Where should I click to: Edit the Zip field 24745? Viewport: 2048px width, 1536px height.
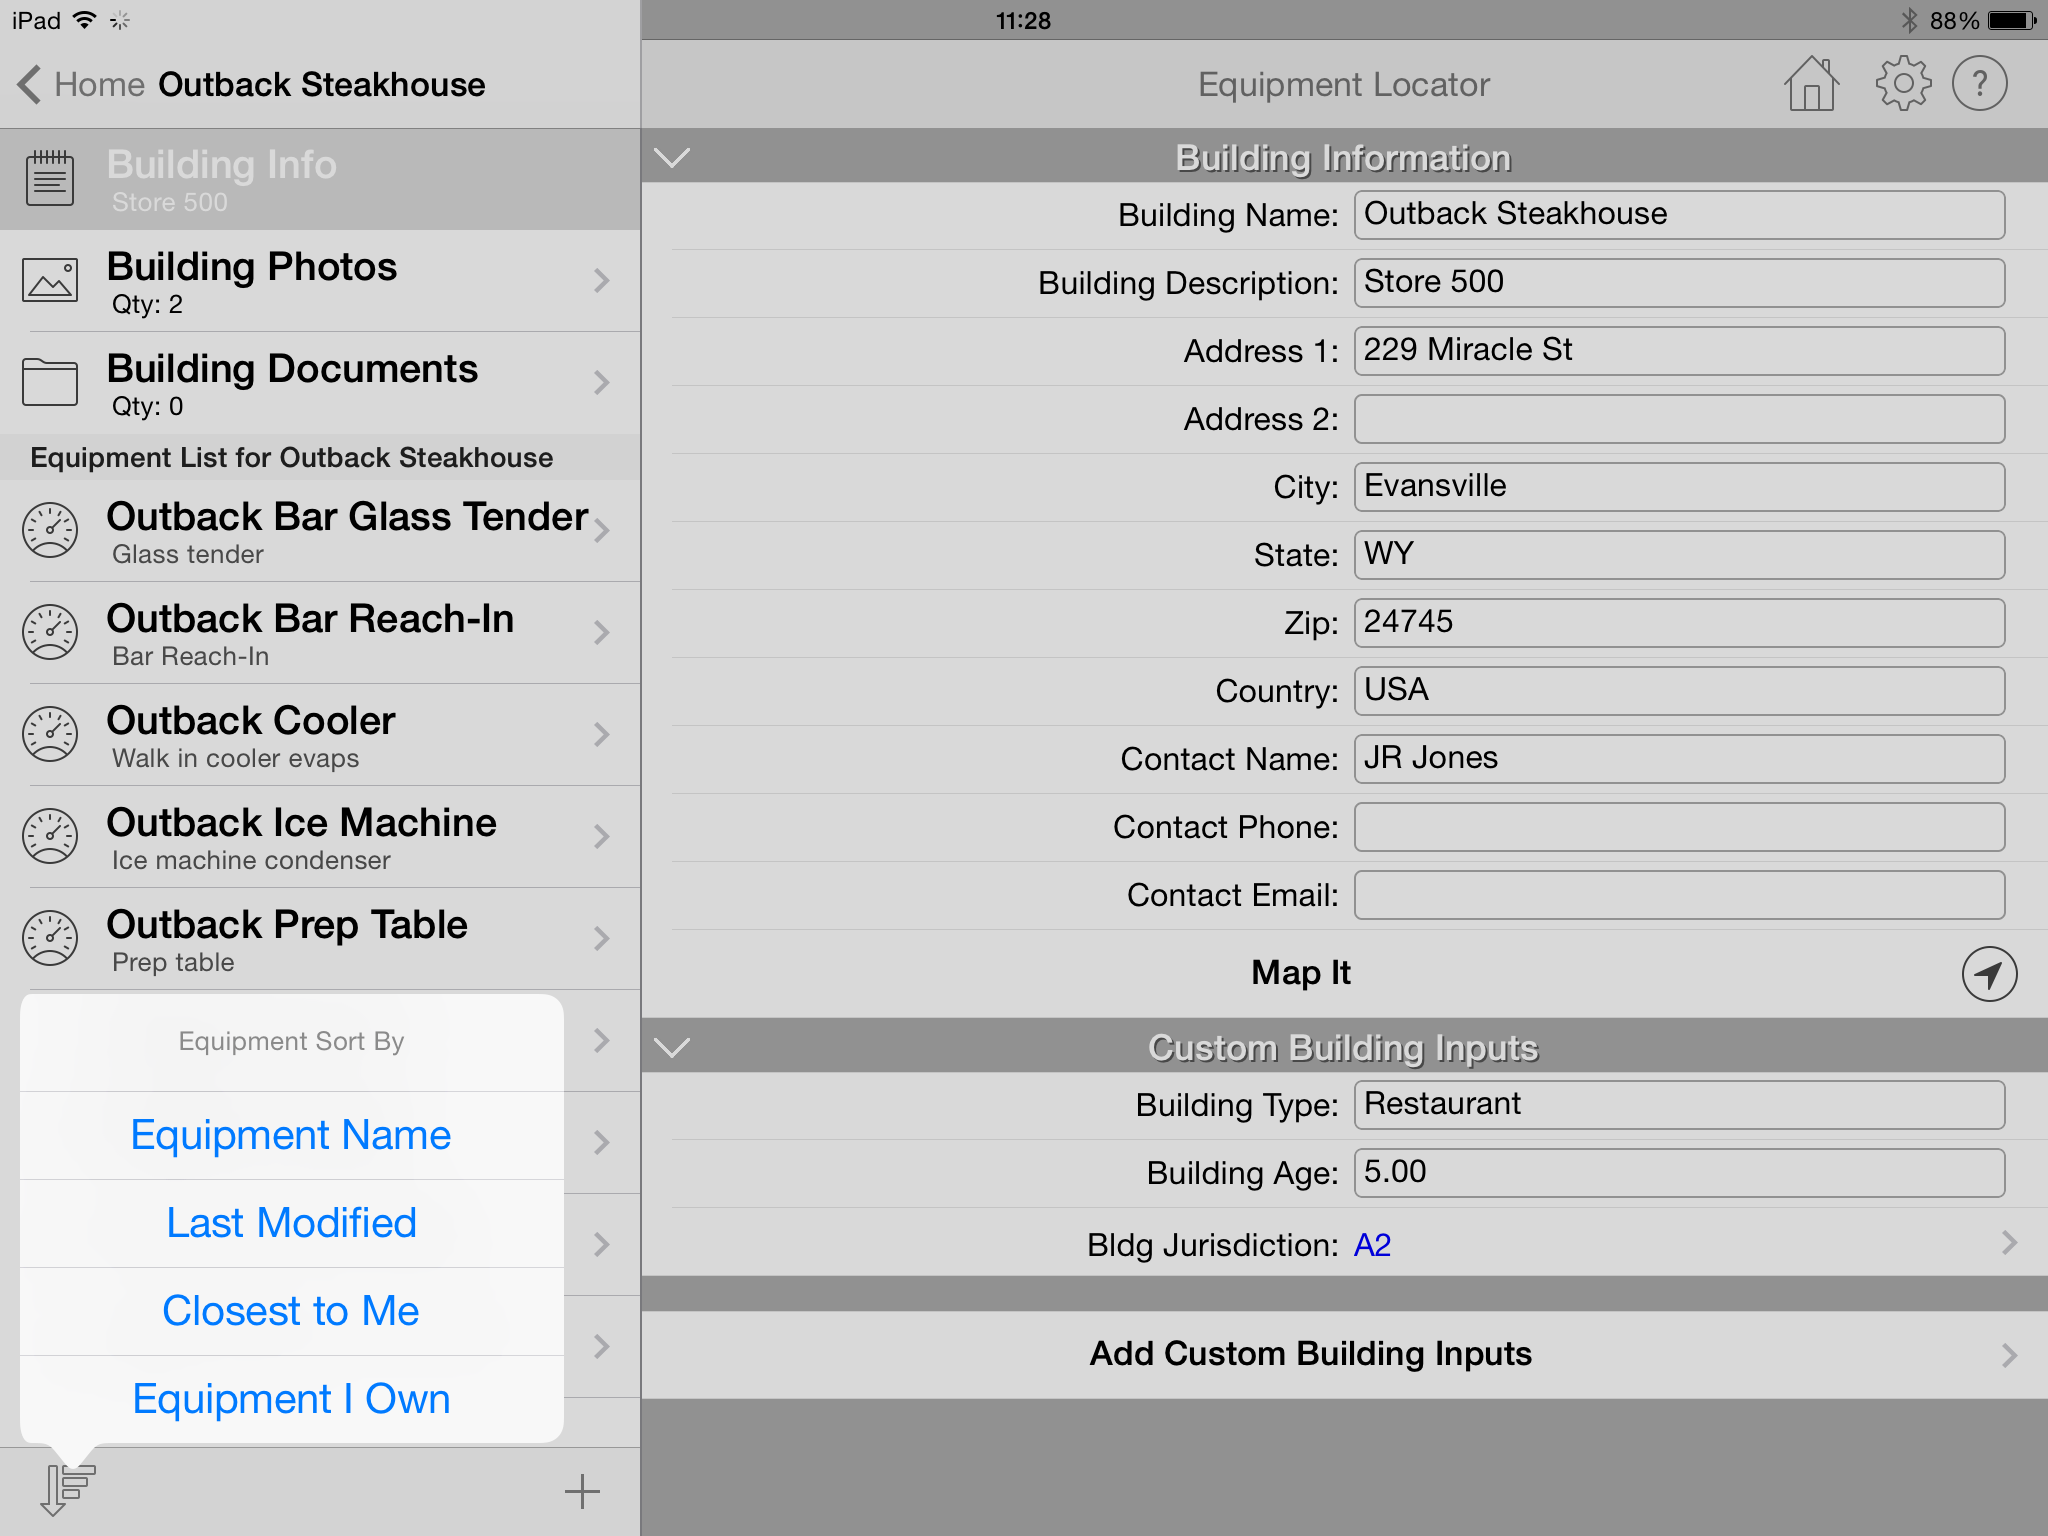coord(1679,623)
